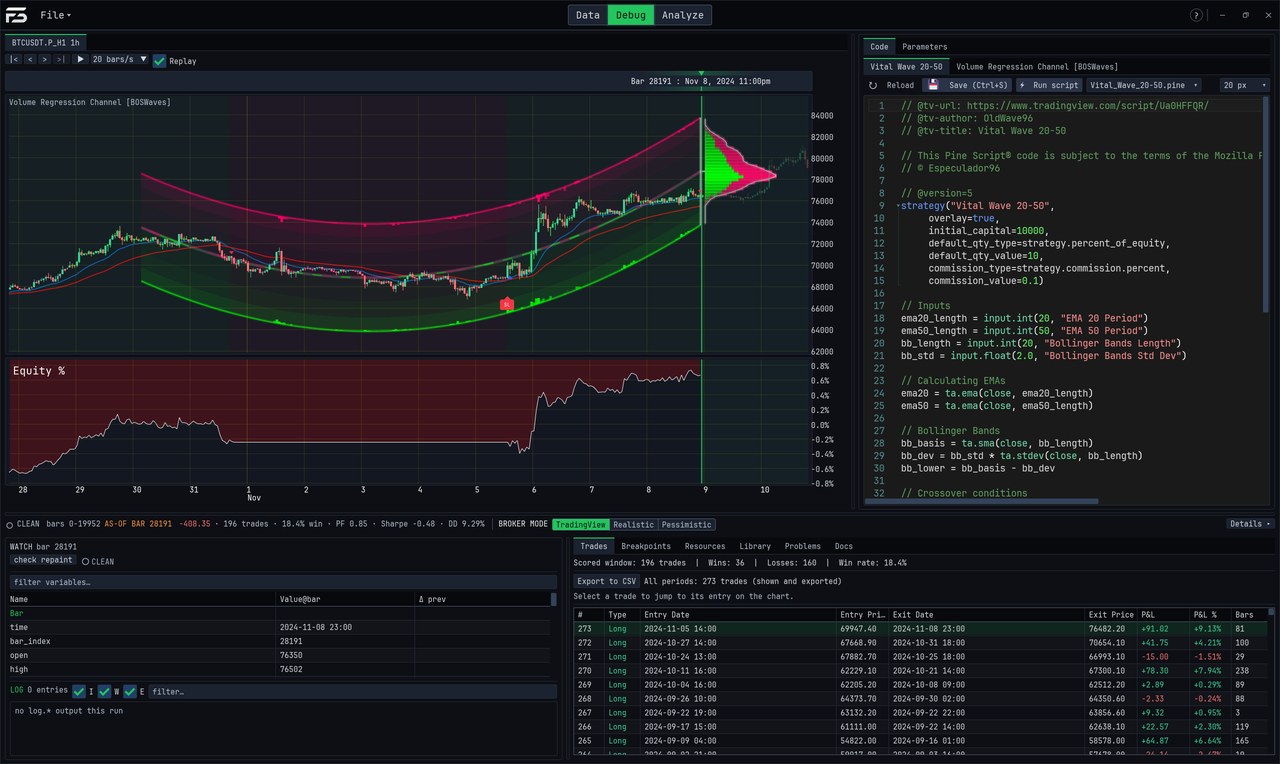Select Realistic broker mode
The image size is (1280, 764).
pos(633,524)
